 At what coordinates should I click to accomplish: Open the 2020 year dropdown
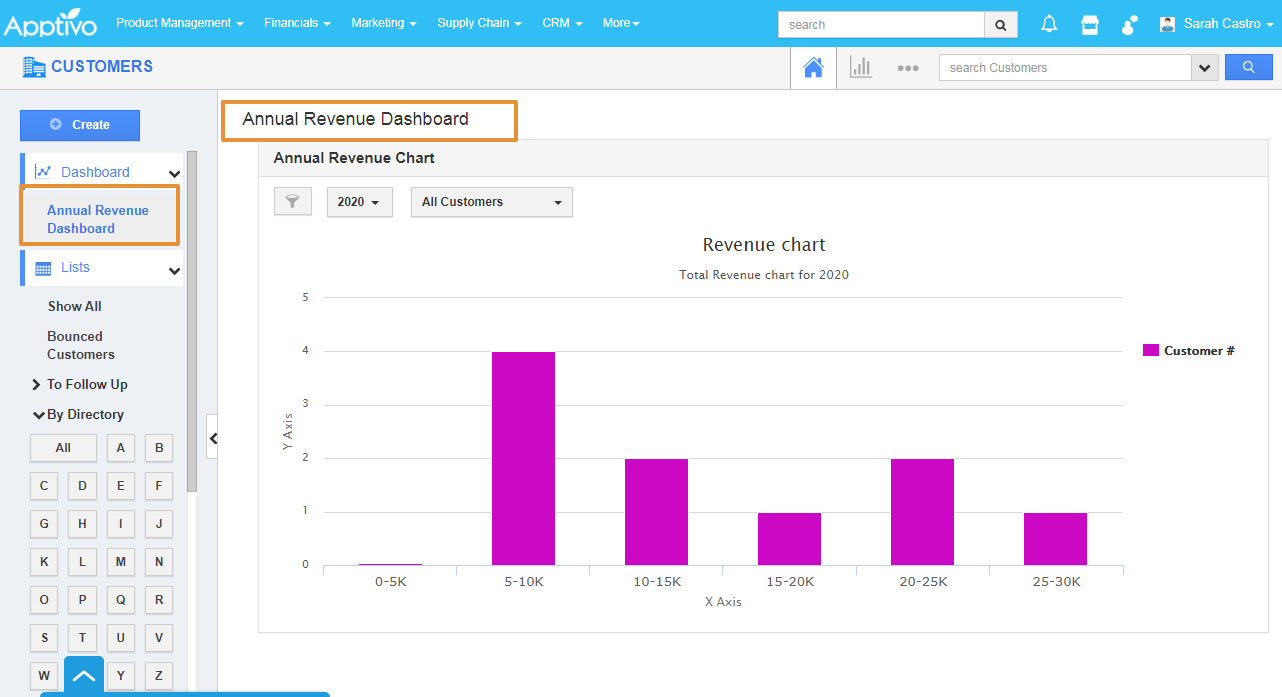(x=359, y=202)
